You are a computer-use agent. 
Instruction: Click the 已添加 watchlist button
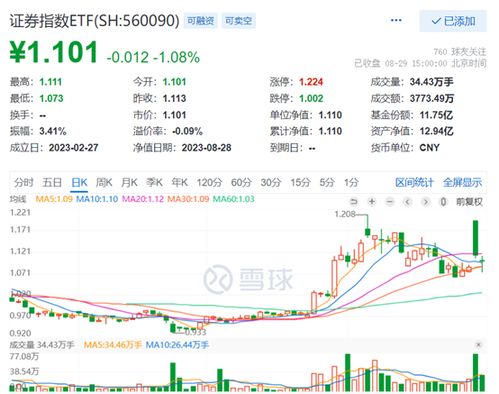coord(453,21)
